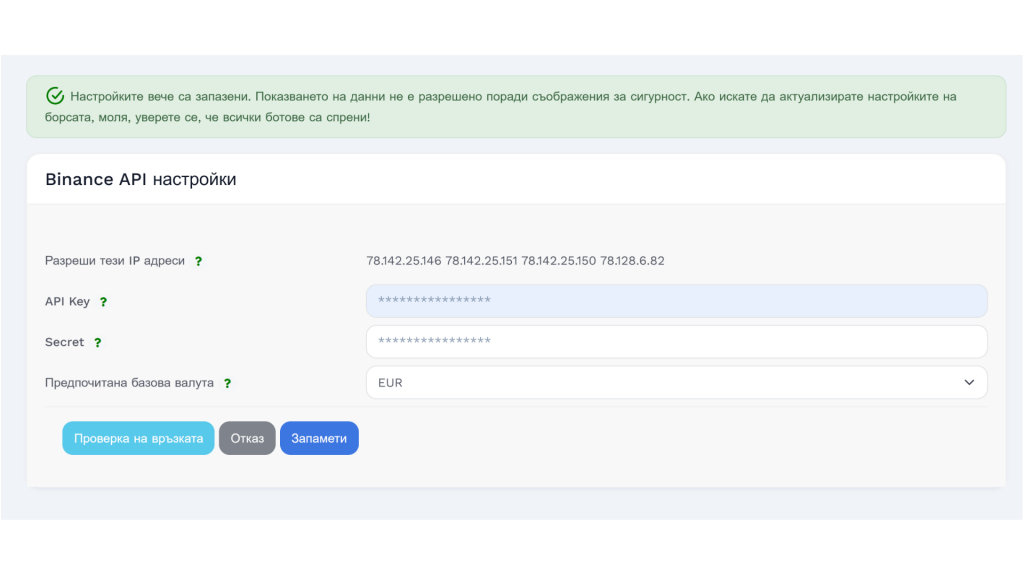Click the allowed IP addresses text 78.142.25.146
The height and width of the screenshot is (576, 1024).
click(404, 261)
